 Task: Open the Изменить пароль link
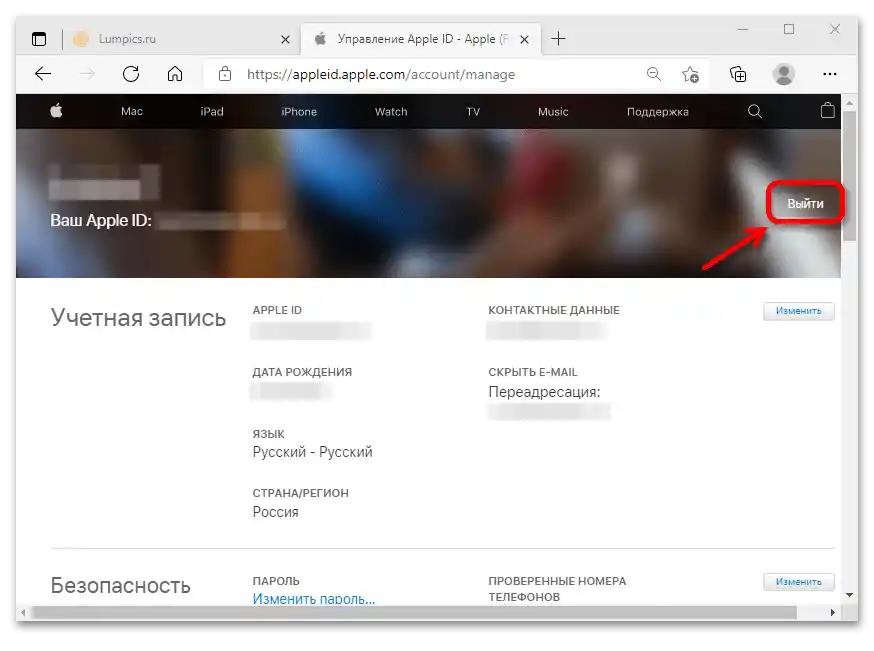(x=314, y=599)
